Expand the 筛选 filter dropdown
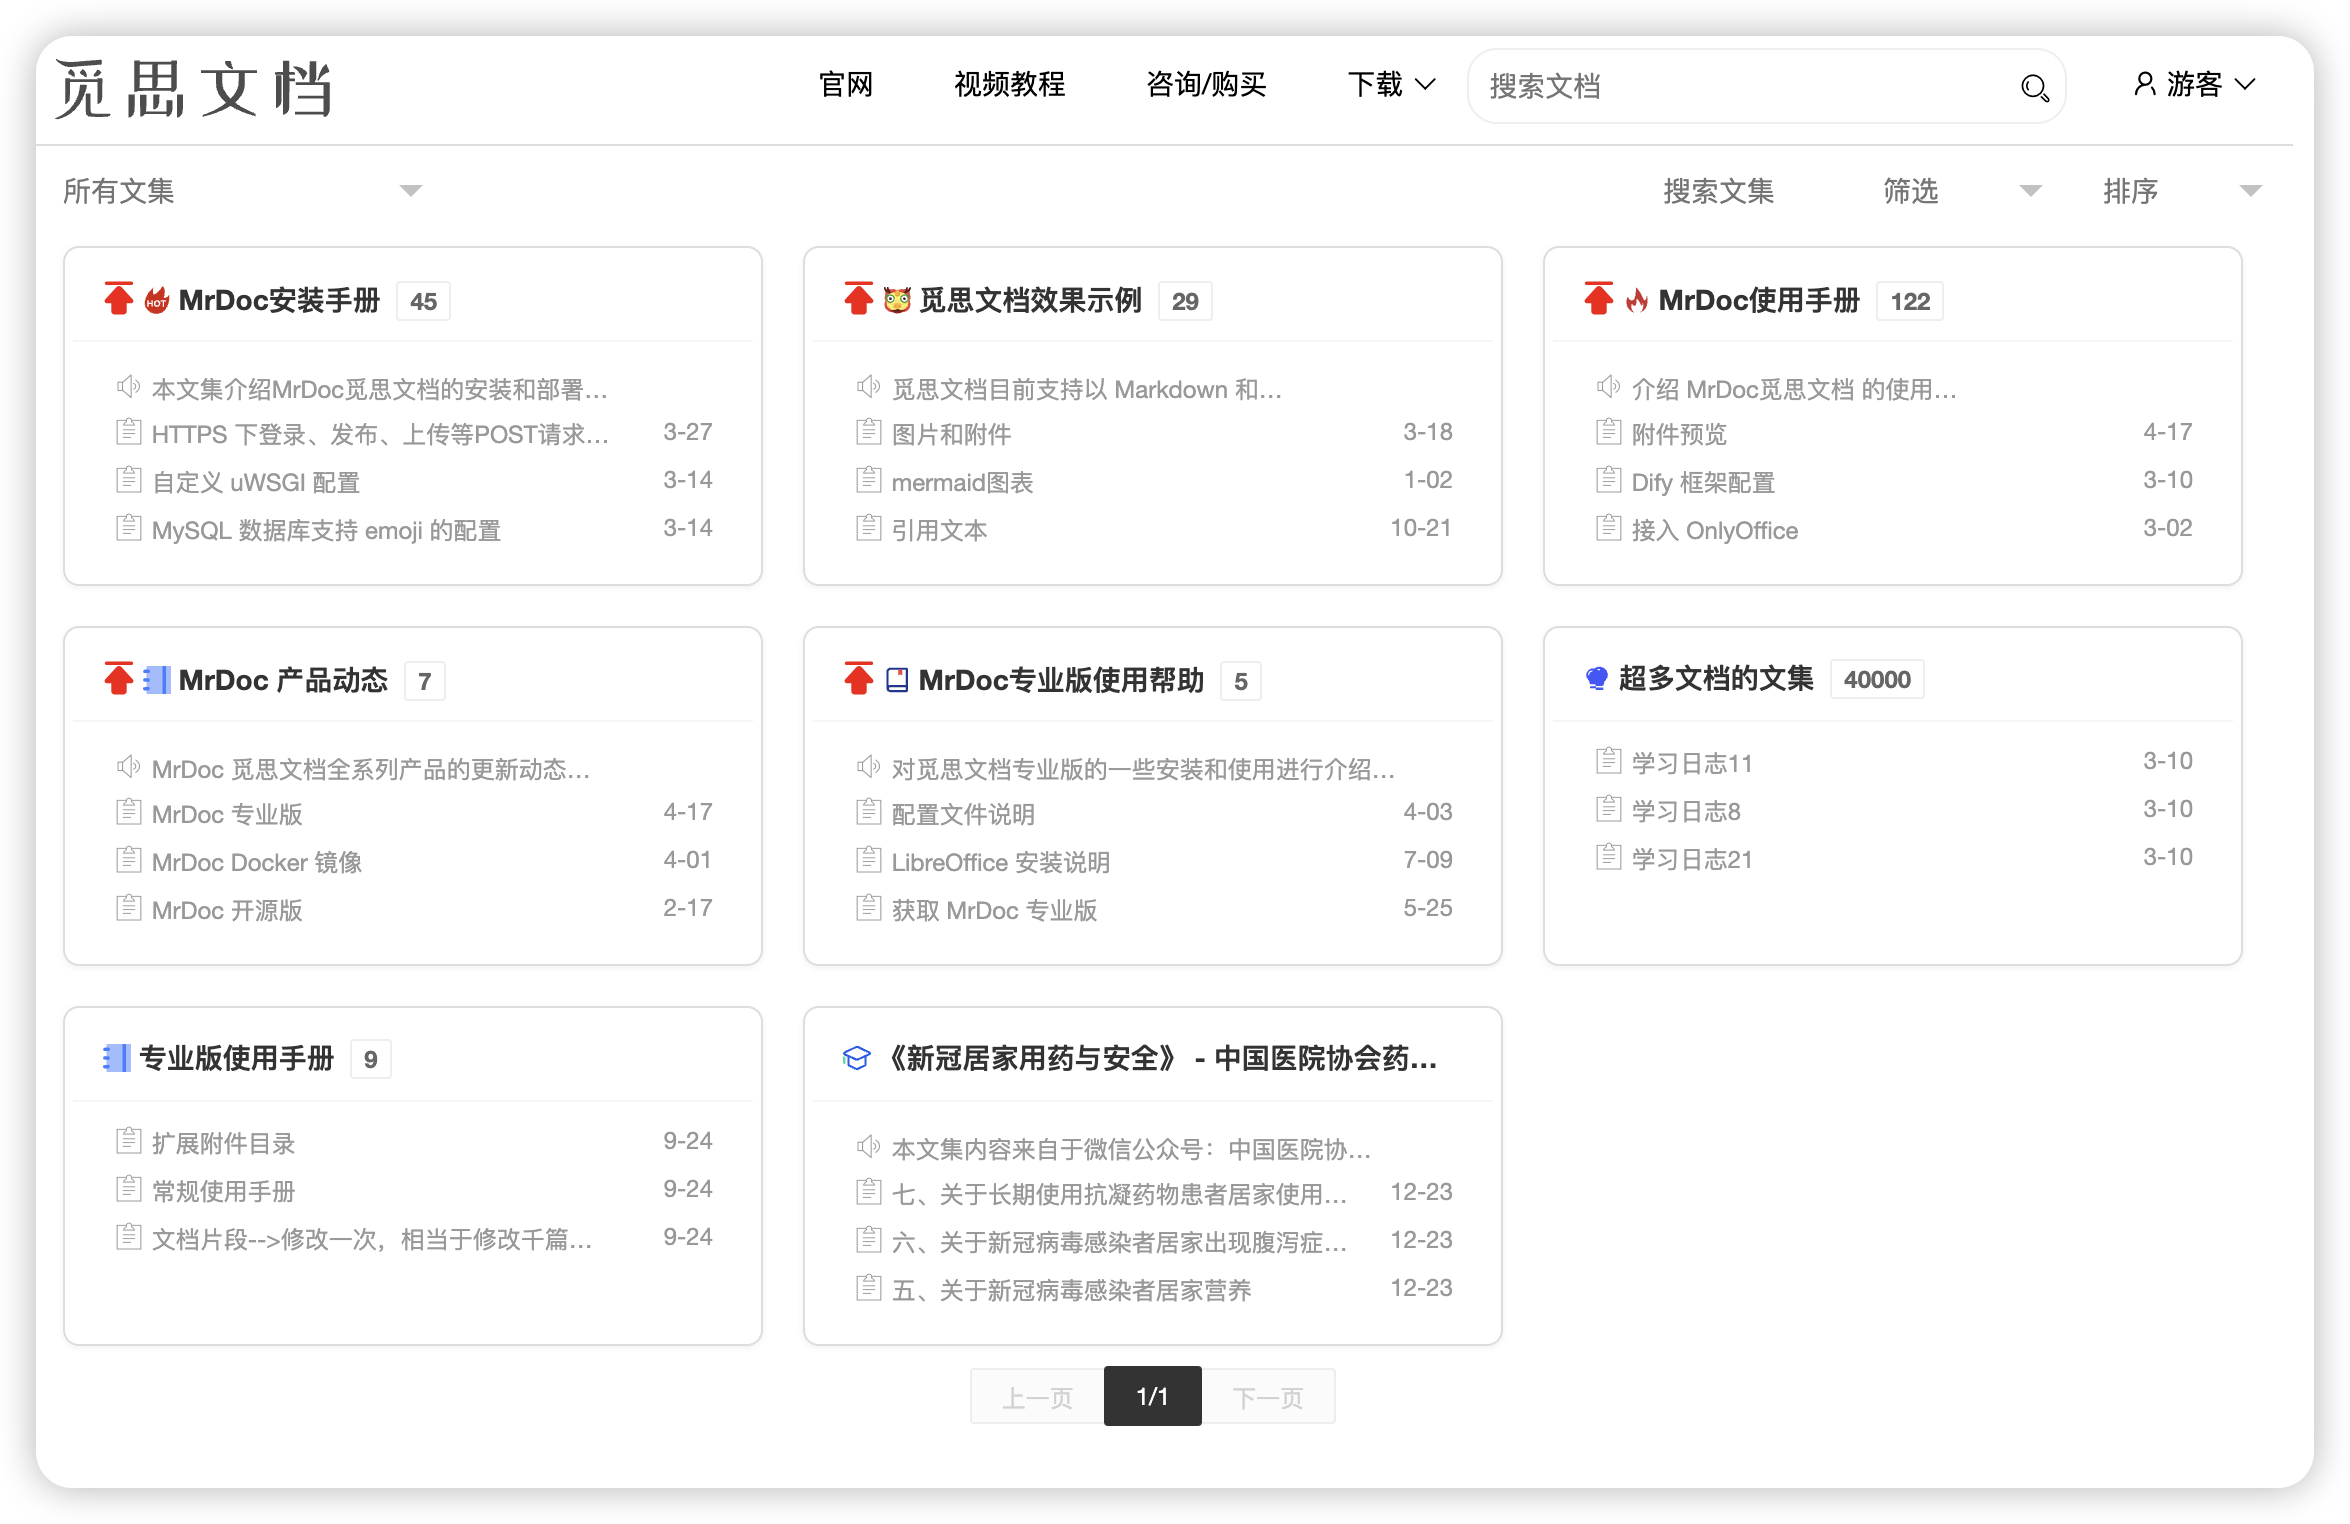This screenshot has width=2350, height=1524. tap(1962, 191)
